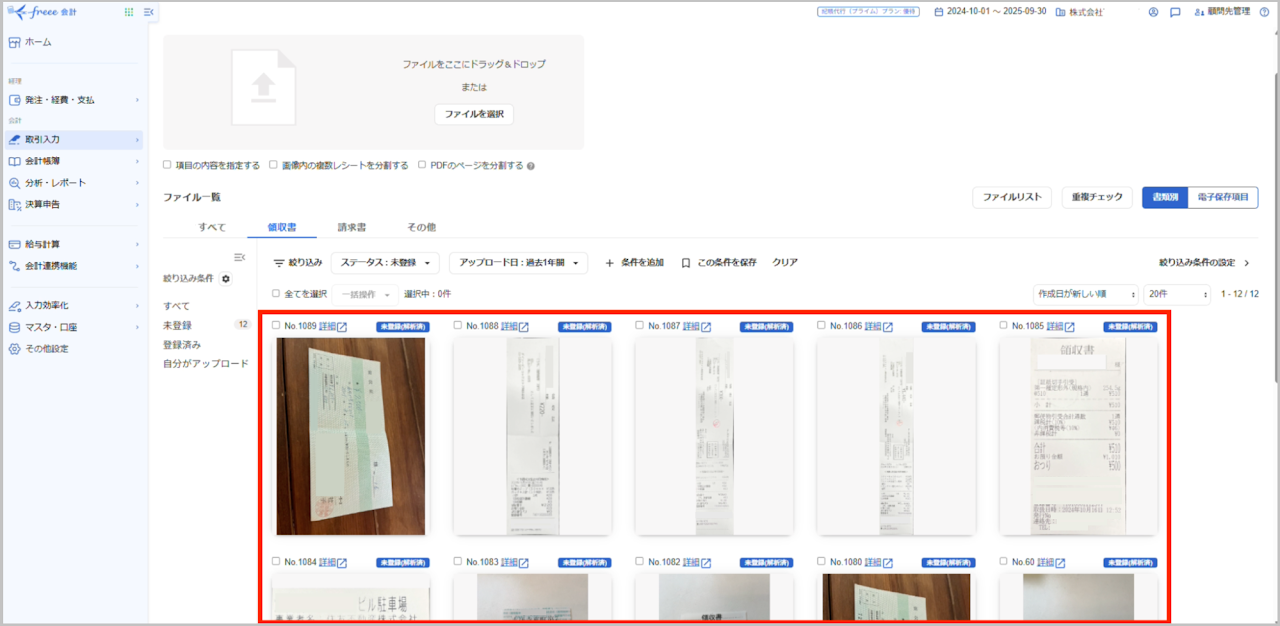The width and height of the screenshot is (1280, 626).
Task: Open the receipt thumbnail of No.1085
Action: 1079,436
